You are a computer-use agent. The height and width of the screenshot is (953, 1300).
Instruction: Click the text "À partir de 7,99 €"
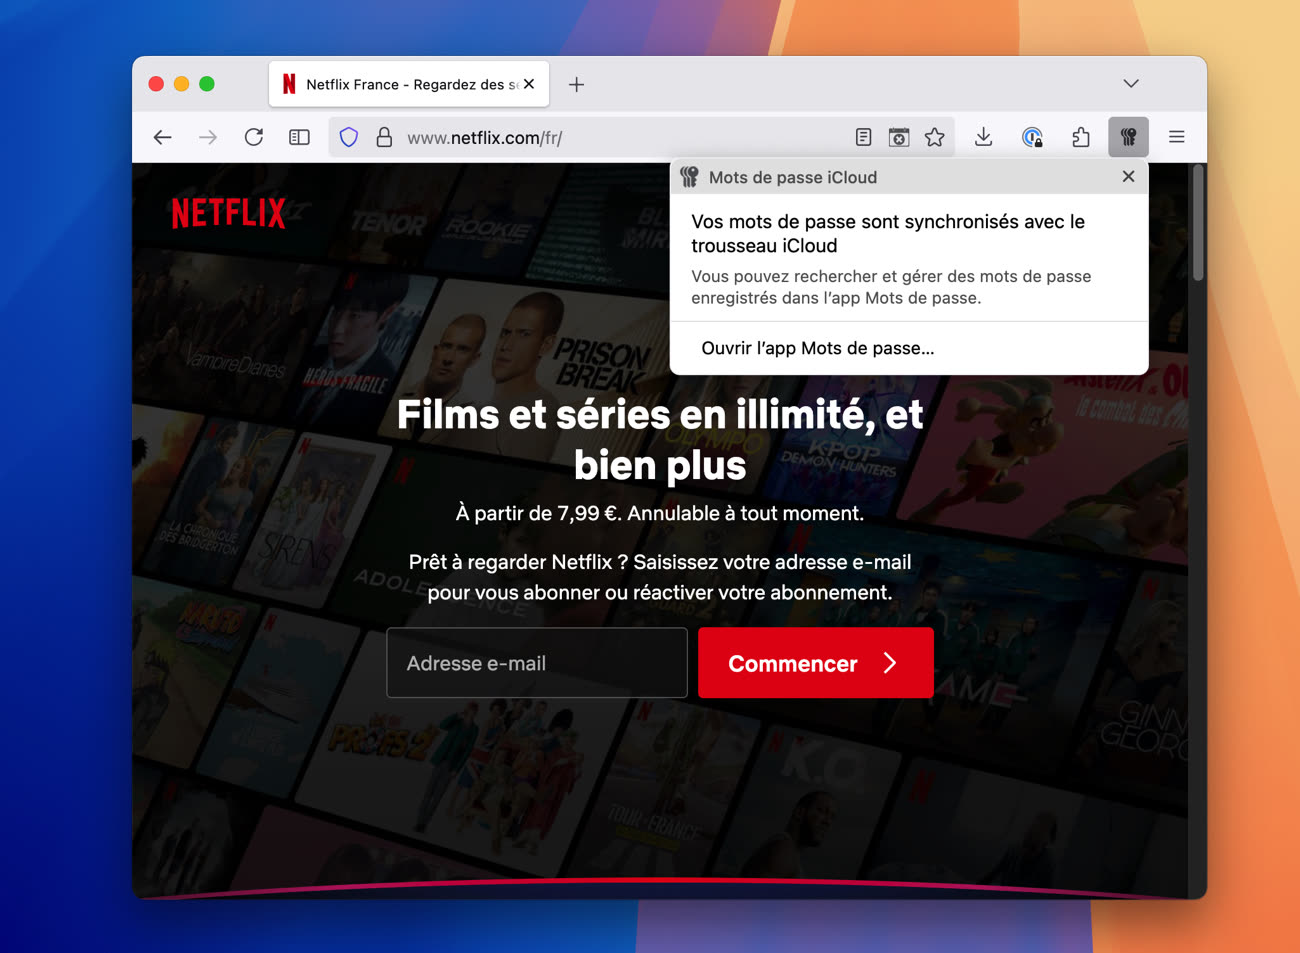tap(537, 513)
